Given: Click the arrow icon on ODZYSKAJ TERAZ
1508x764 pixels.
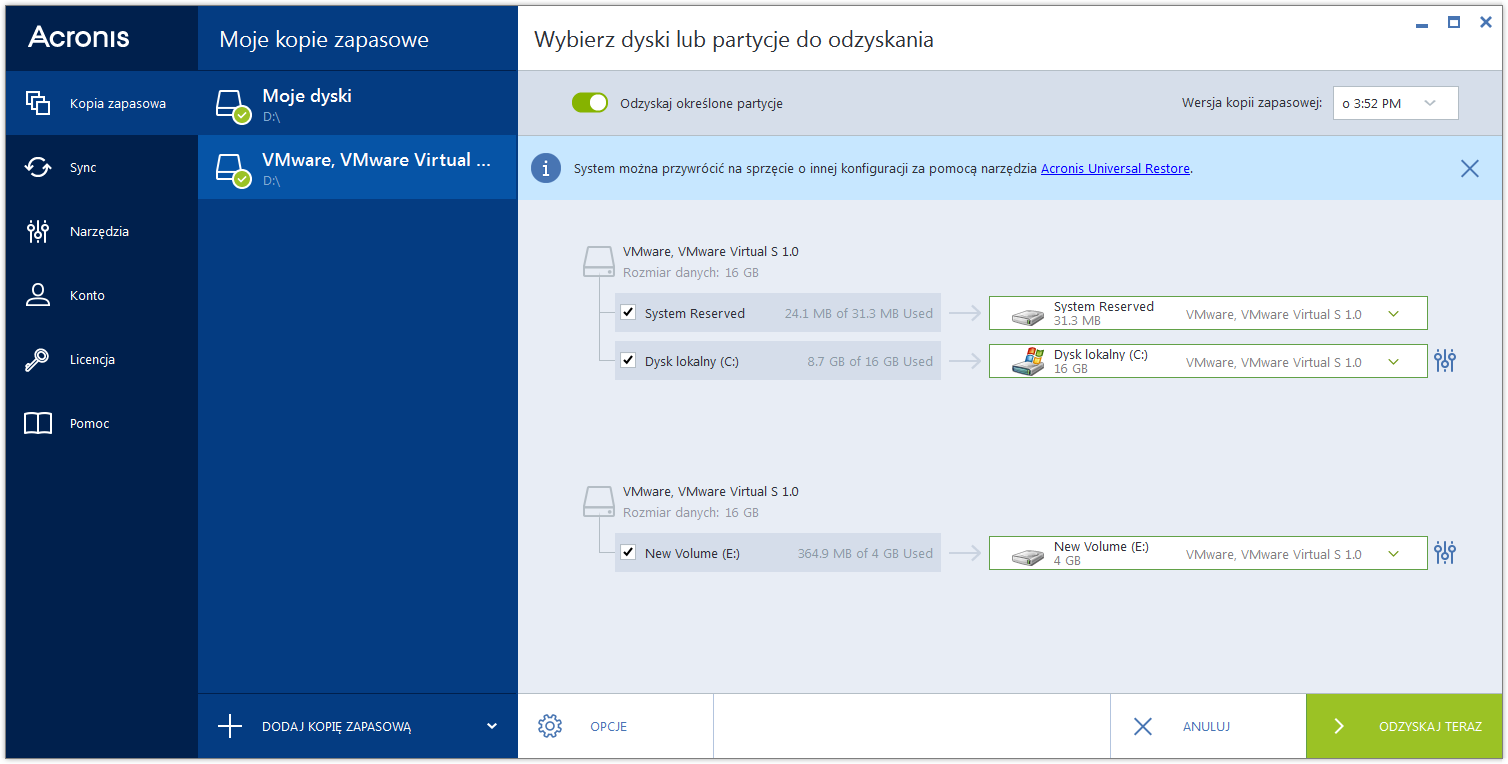Looking at the screenshot, I should point(1339,727).
